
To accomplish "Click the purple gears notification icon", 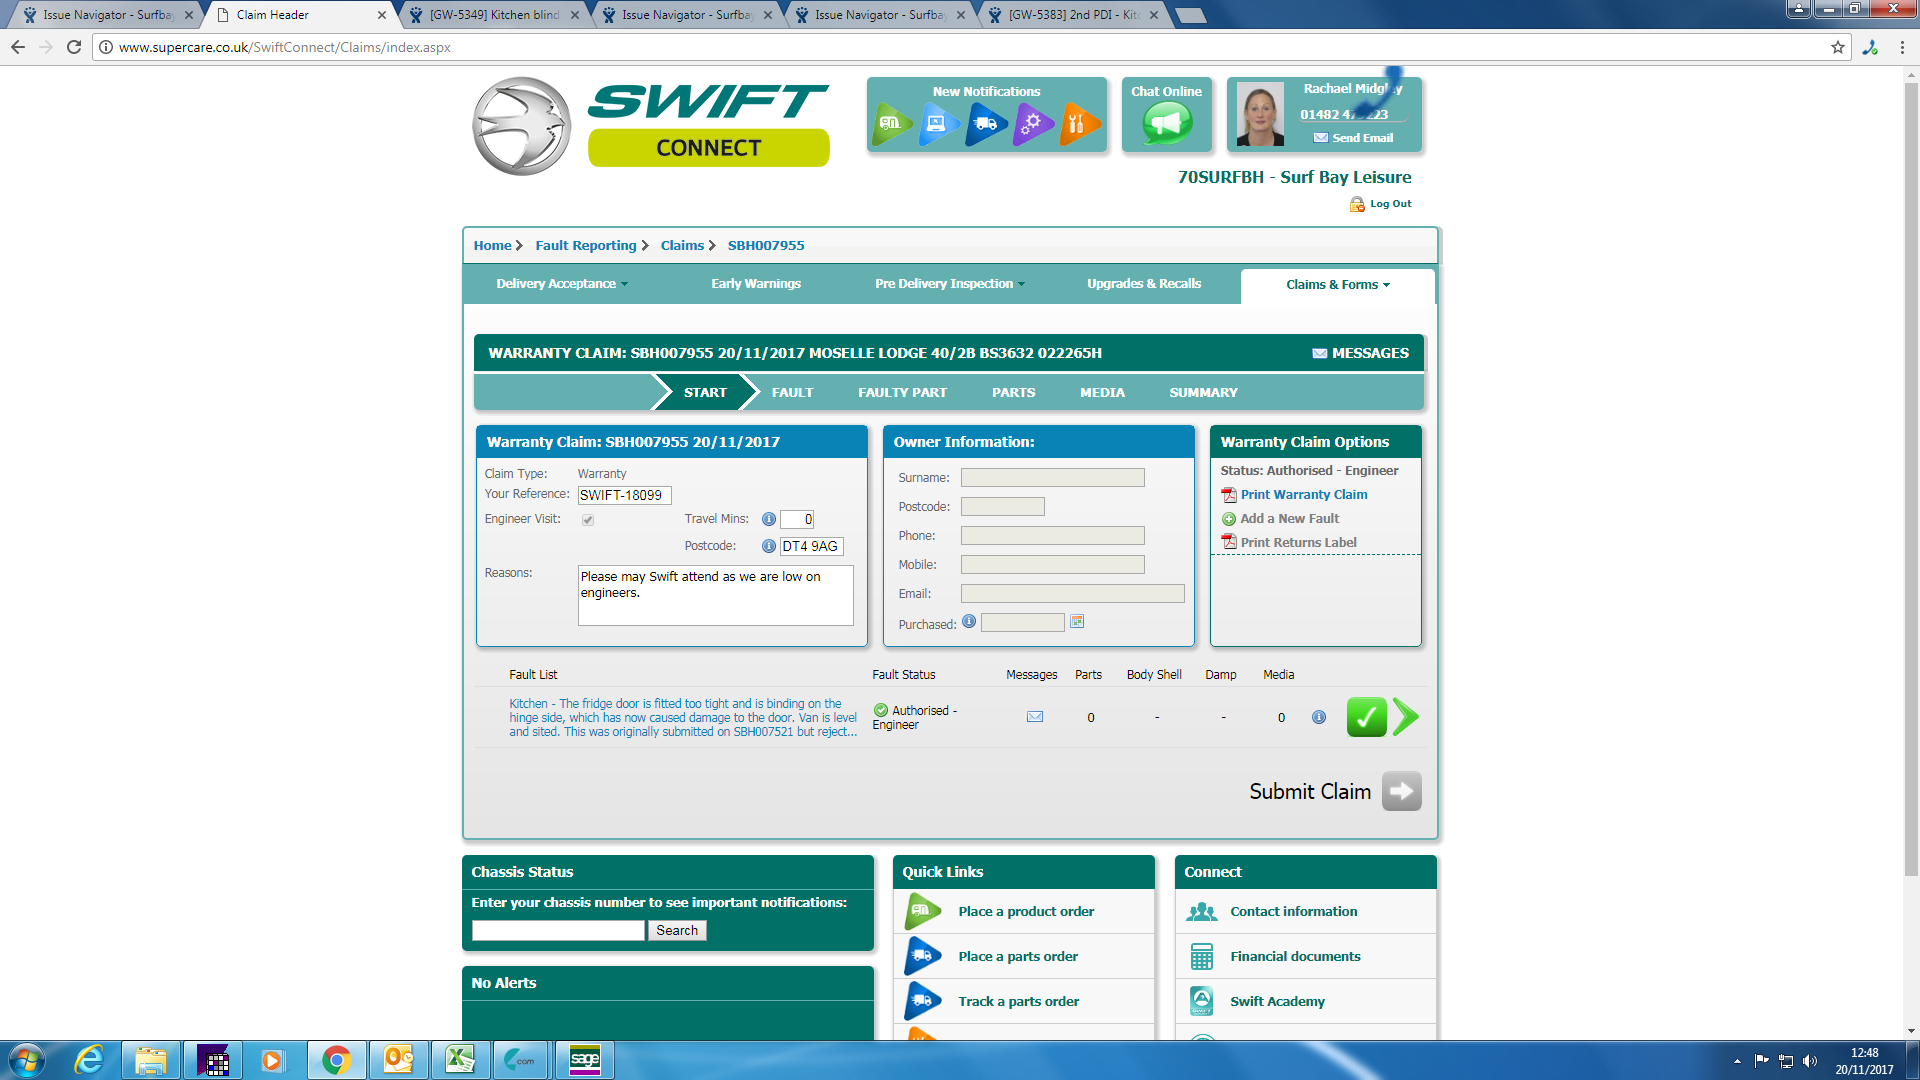I will 1032,124.
